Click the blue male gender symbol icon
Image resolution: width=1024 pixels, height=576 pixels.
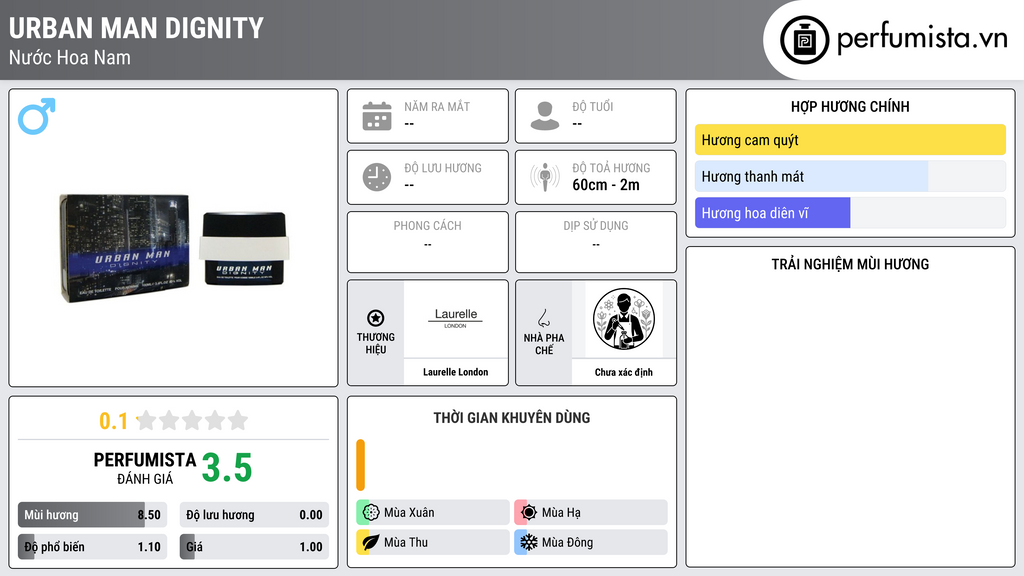pyautogui.click(x=37, y=116)
